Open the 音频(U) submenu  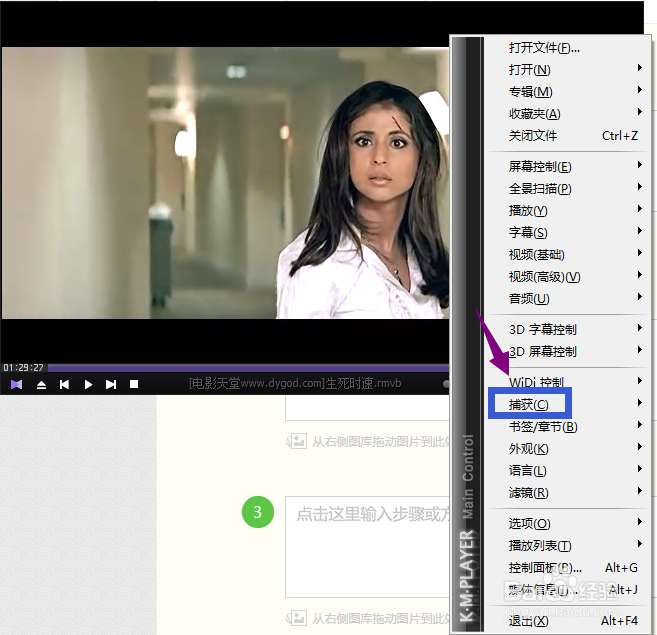566,299
